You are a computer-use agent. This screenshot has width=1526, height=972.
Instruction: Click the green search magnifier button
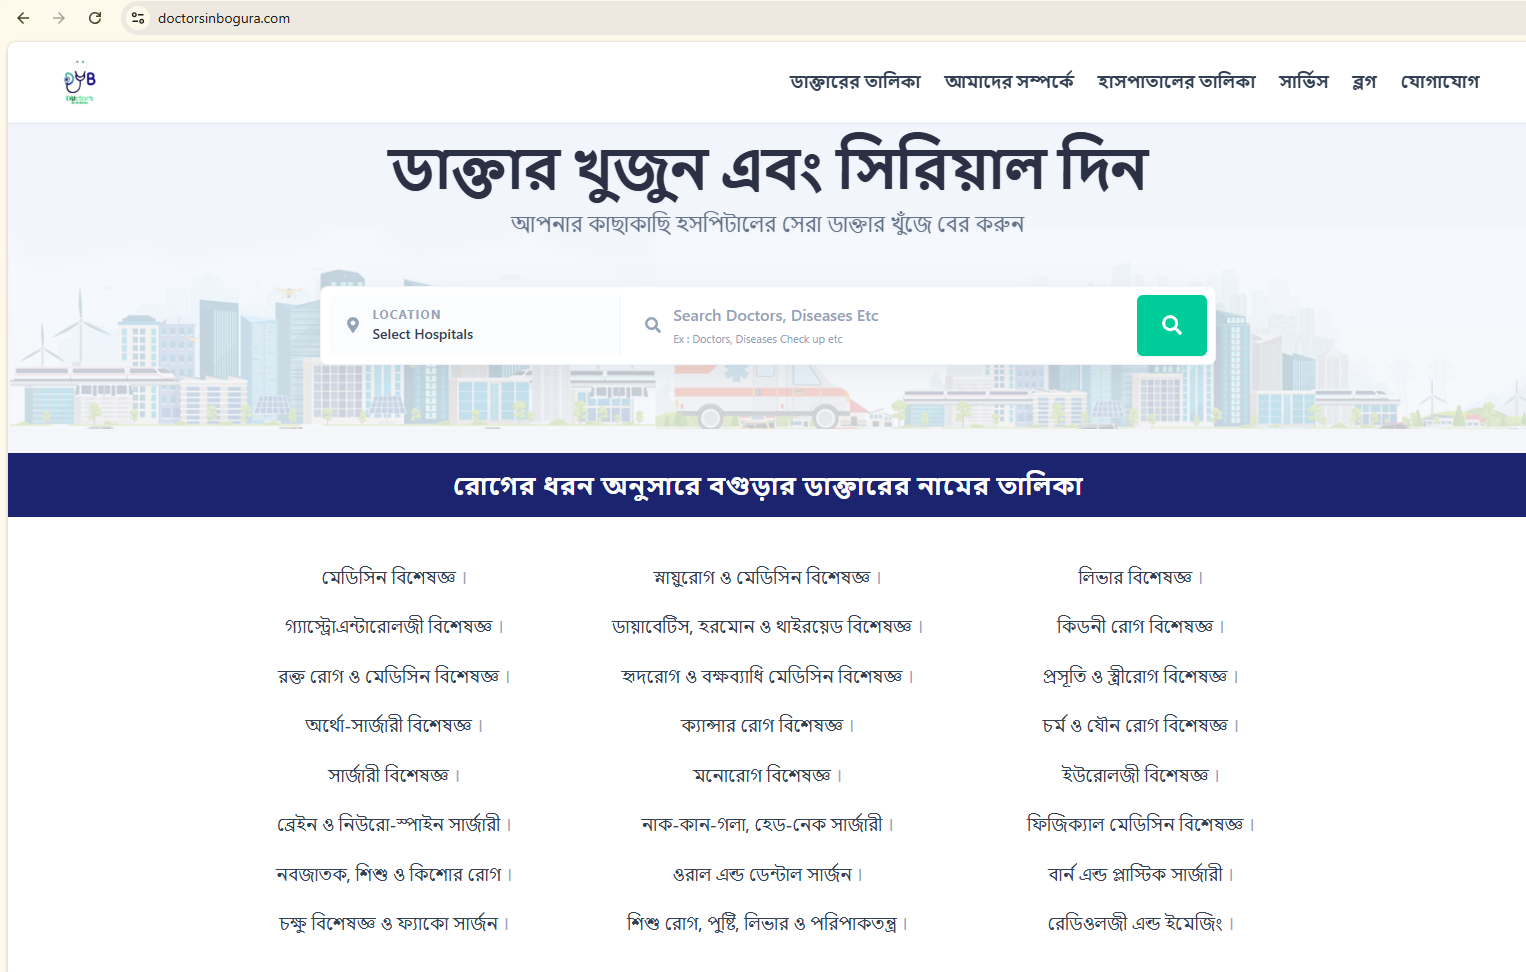tap(1171, 325)
